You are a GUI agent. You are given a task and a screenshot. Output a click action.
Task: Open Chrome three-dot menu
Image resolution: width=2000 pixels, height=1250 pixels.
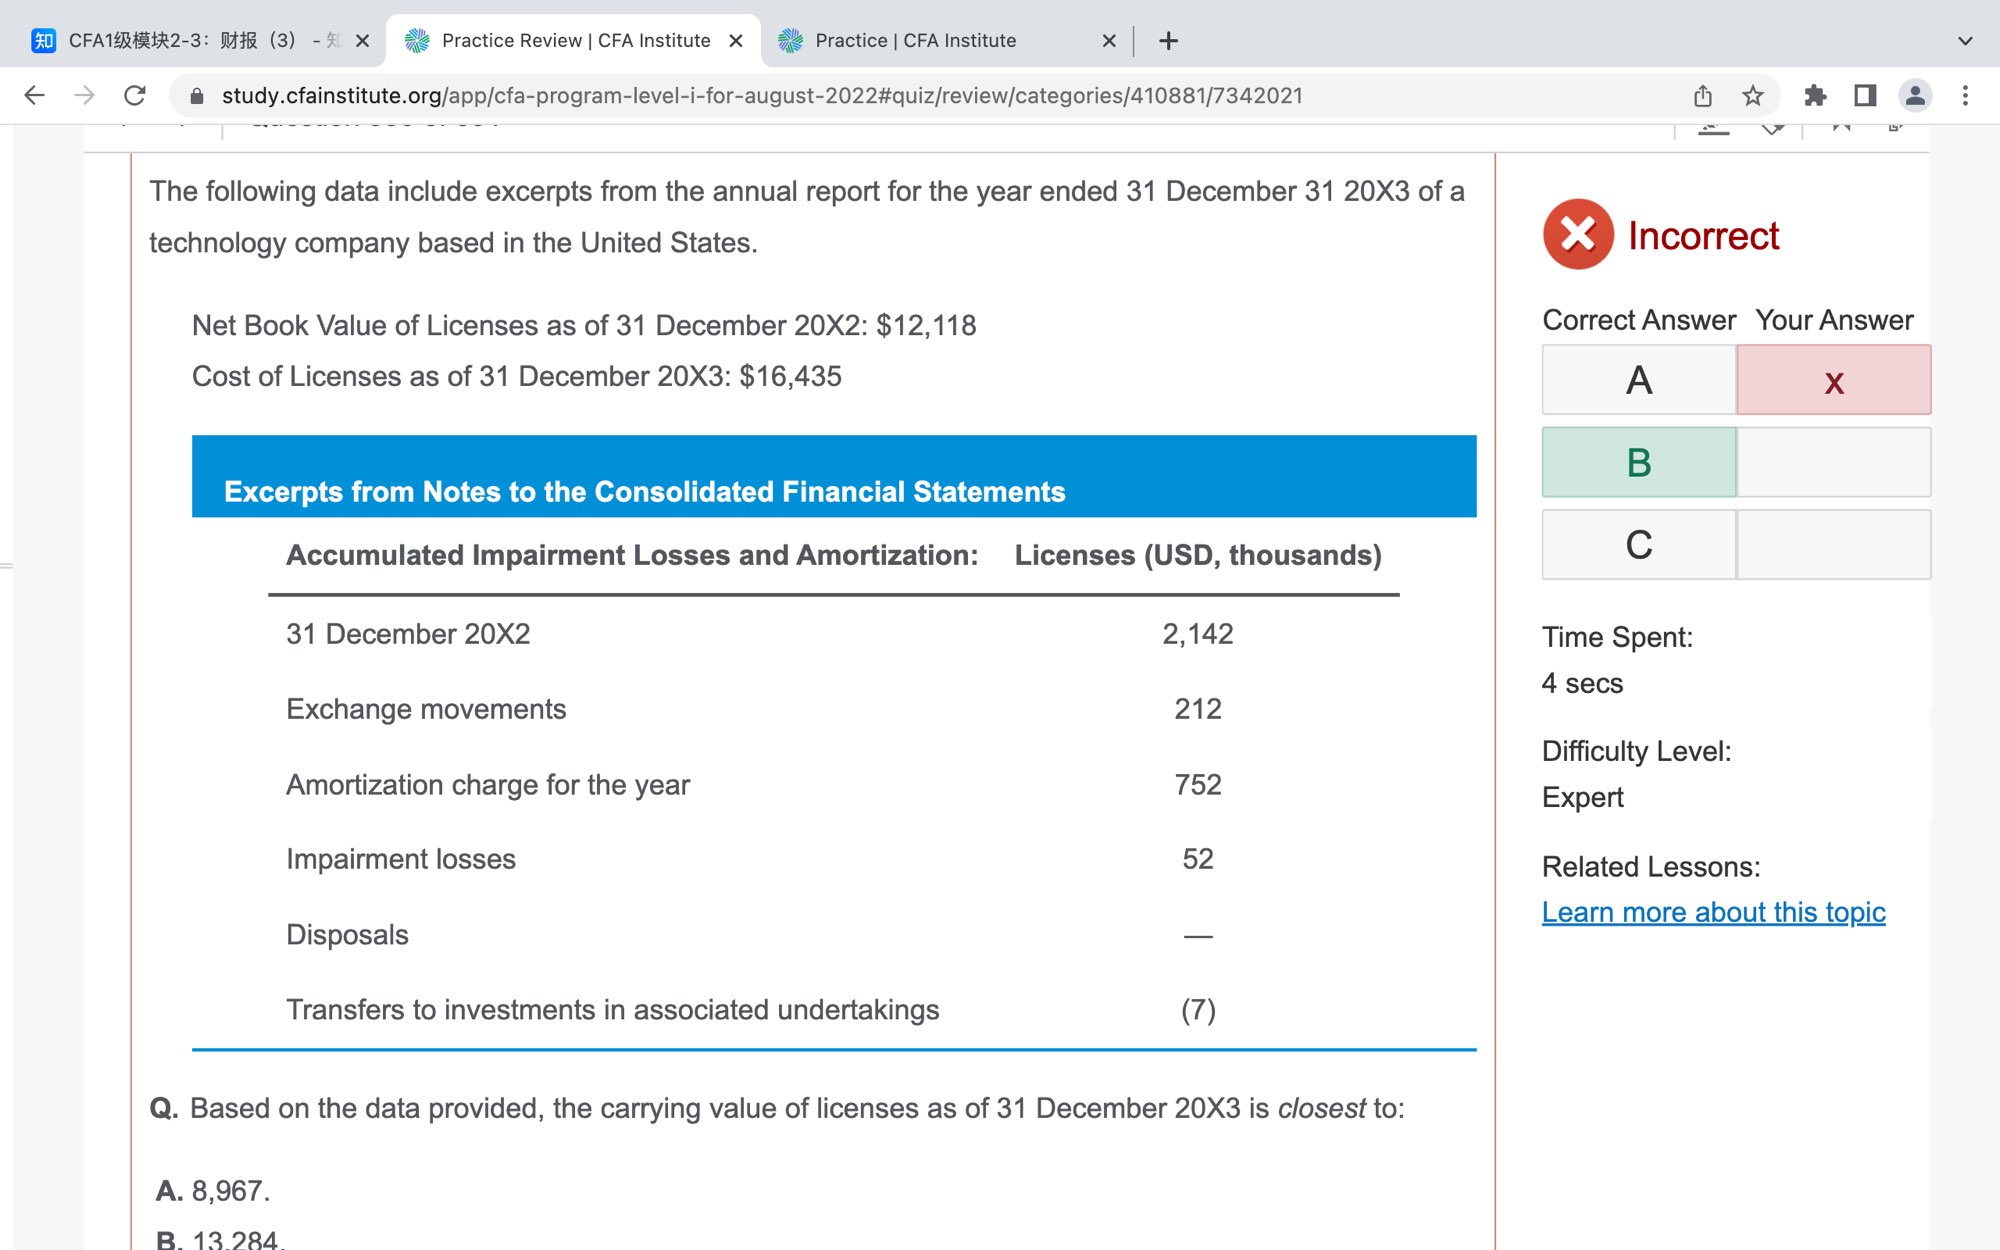click(x=1965, y=95)
